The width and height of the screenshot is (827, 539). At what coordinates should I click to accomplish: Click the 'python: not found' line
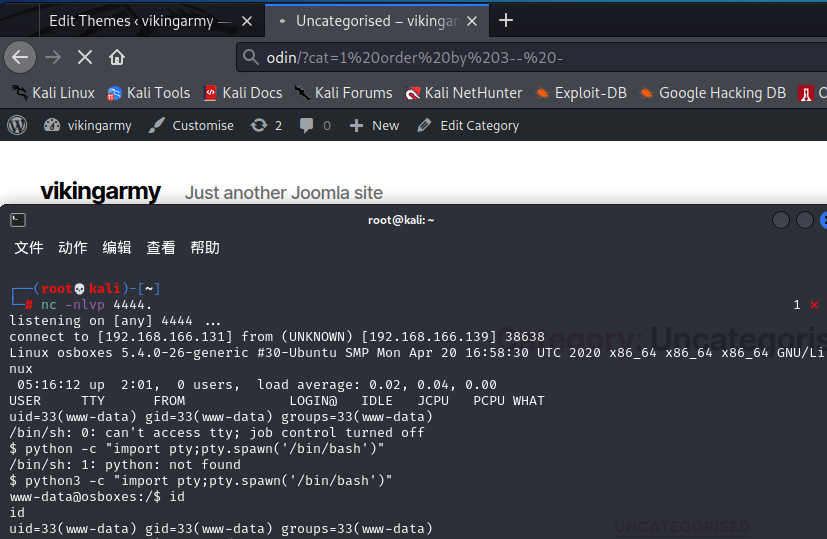point(125,465)
